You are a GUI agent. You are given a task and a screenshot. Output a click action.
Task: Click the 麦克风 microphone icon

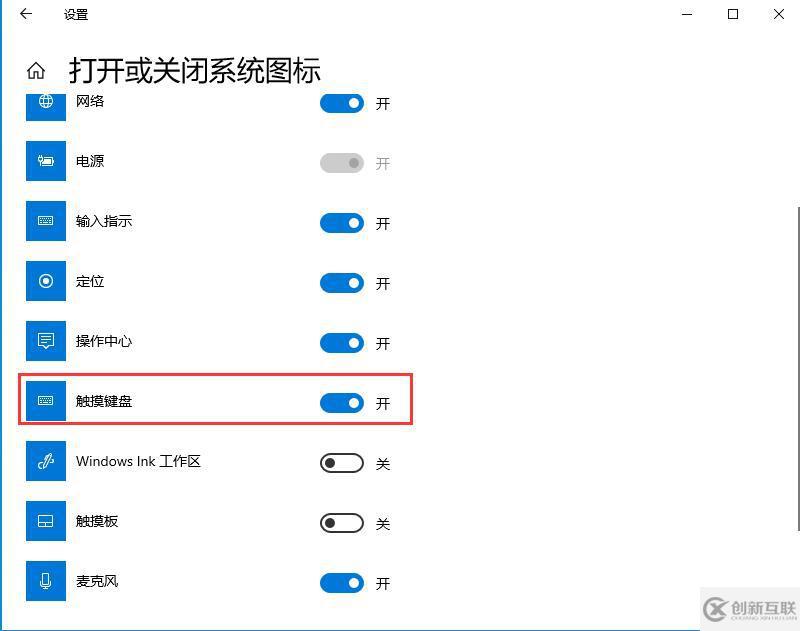point(46,581)
